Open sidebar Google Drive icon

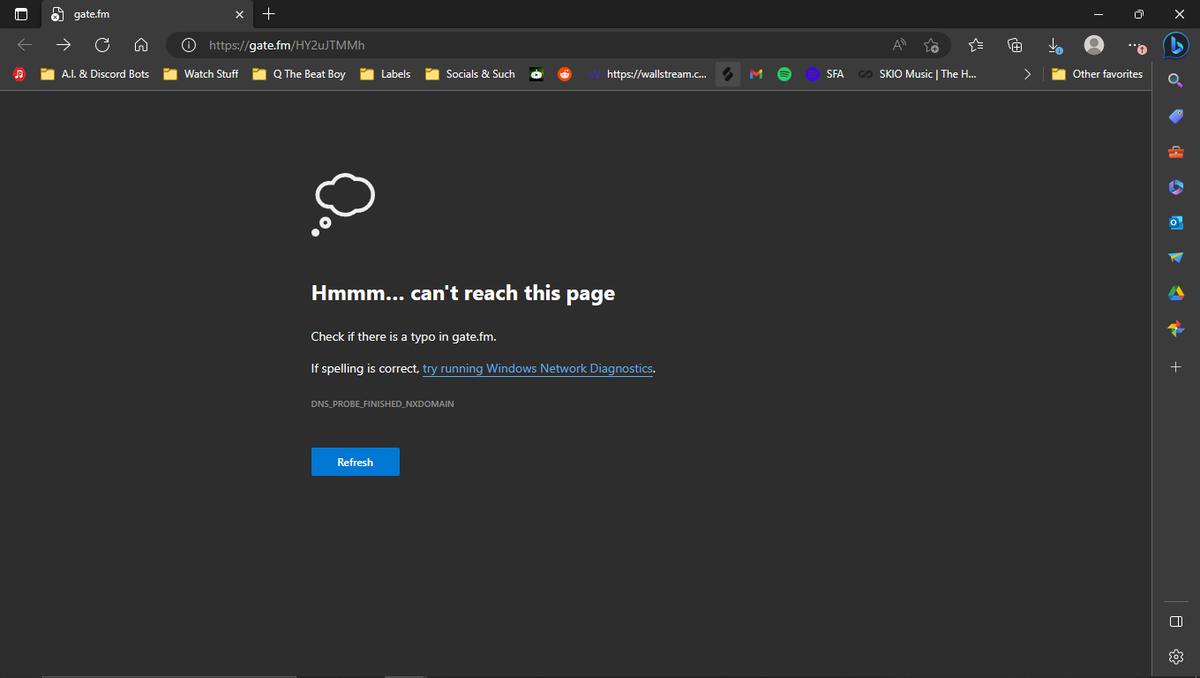(1175, 292)
